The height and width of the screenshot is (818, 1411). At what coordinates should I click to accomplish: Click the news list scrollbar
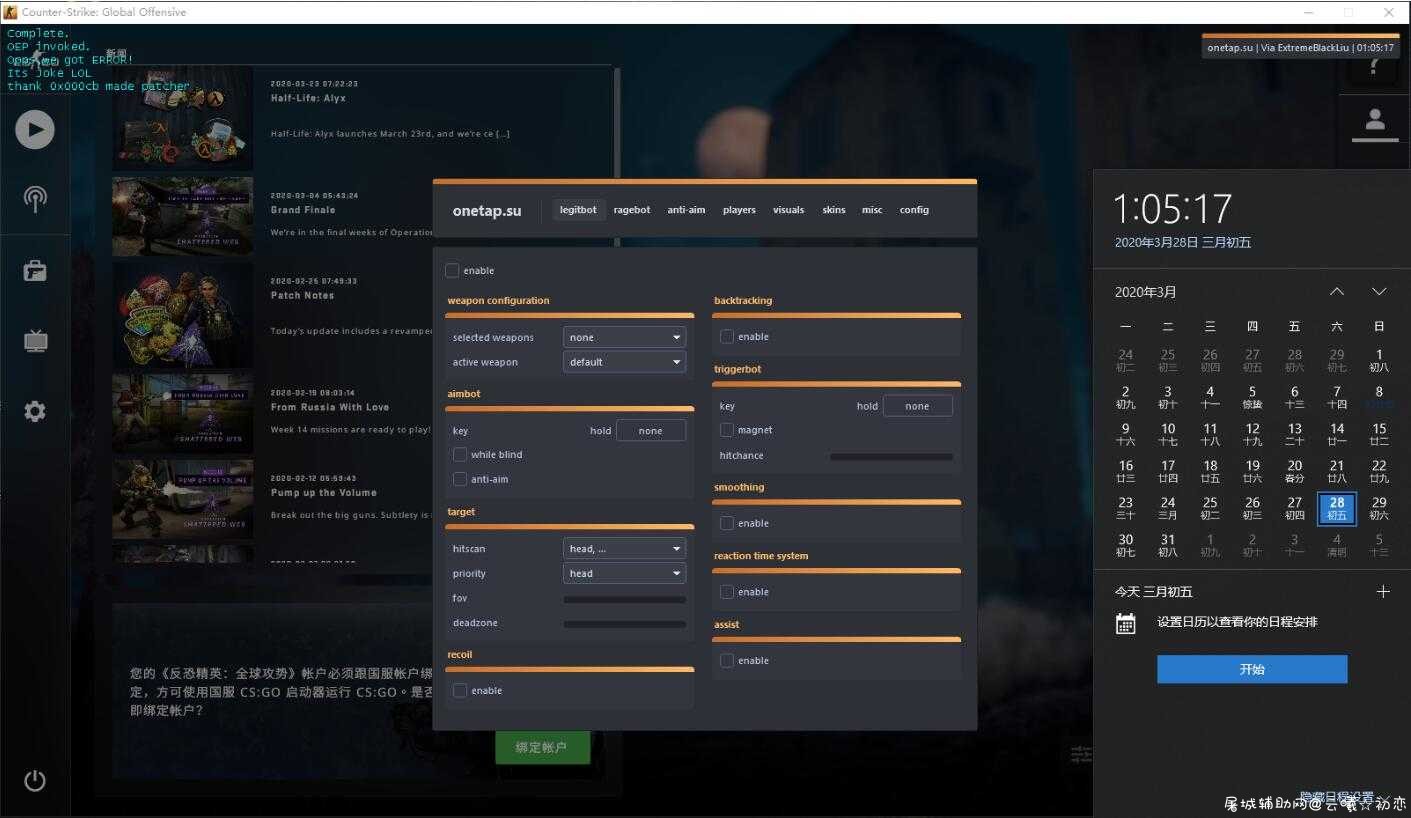click(617, 156)
